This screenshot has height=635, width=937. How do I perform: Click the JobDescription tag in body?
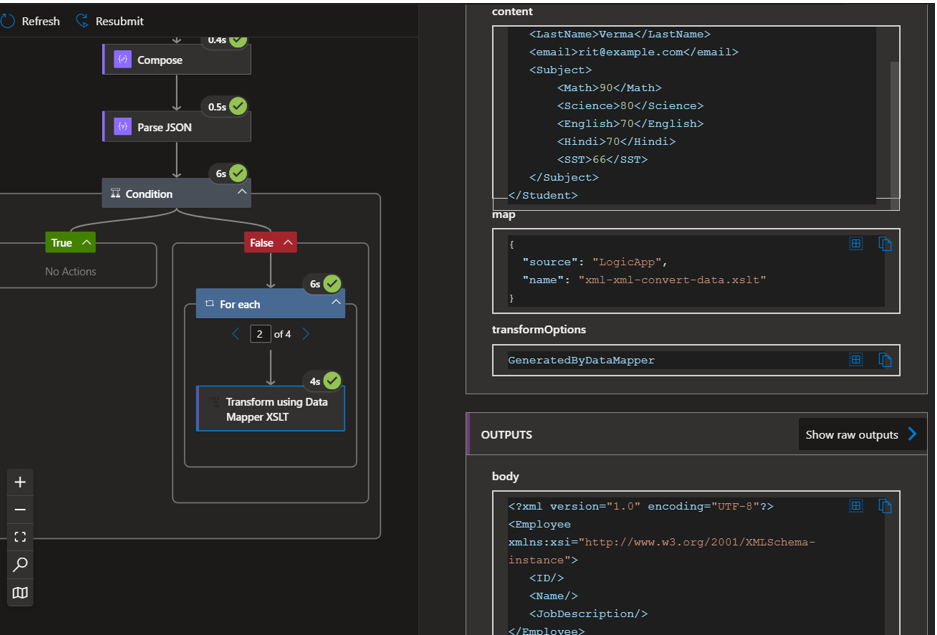(x=588, y=613)
